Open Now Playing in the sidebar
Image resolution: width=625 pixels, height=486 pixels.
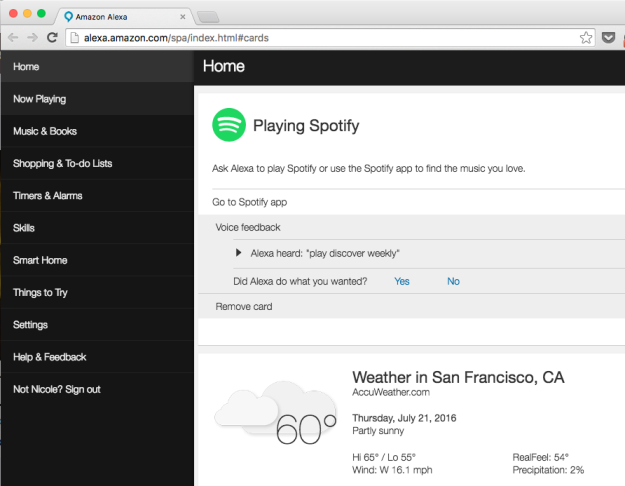click(97, 99)
